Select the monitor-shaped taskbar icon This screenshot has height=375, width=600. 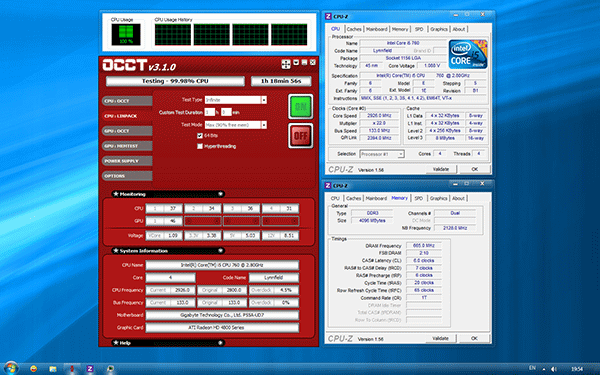pos(110,369)
